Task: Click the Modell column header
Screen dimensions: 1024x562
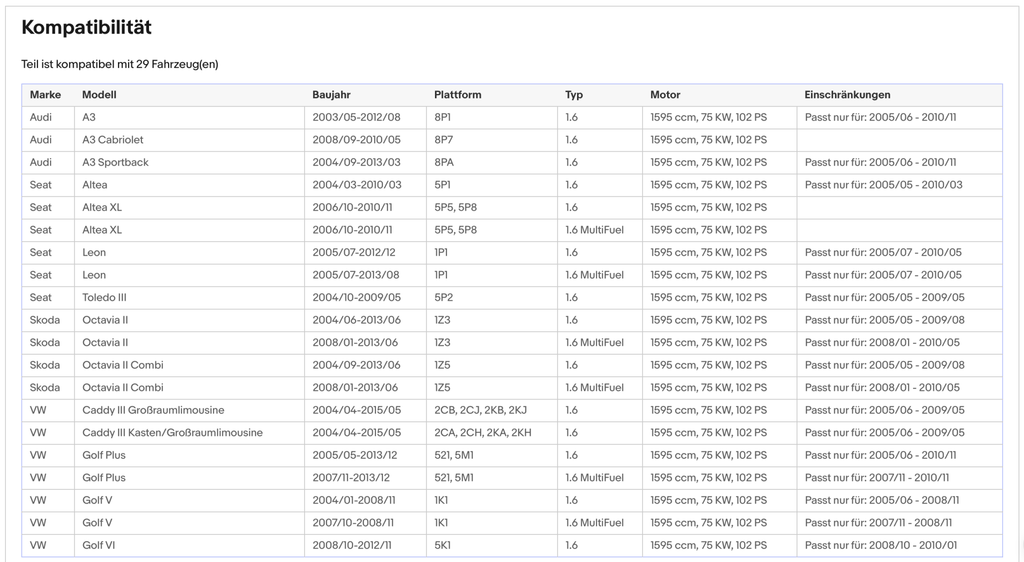Action: point(99,95)
